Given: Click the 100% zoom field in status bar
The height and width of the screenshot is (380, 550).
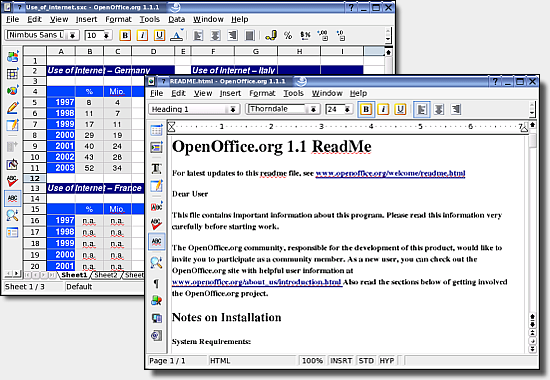Looking at the screenshot, I should (312, 361).
